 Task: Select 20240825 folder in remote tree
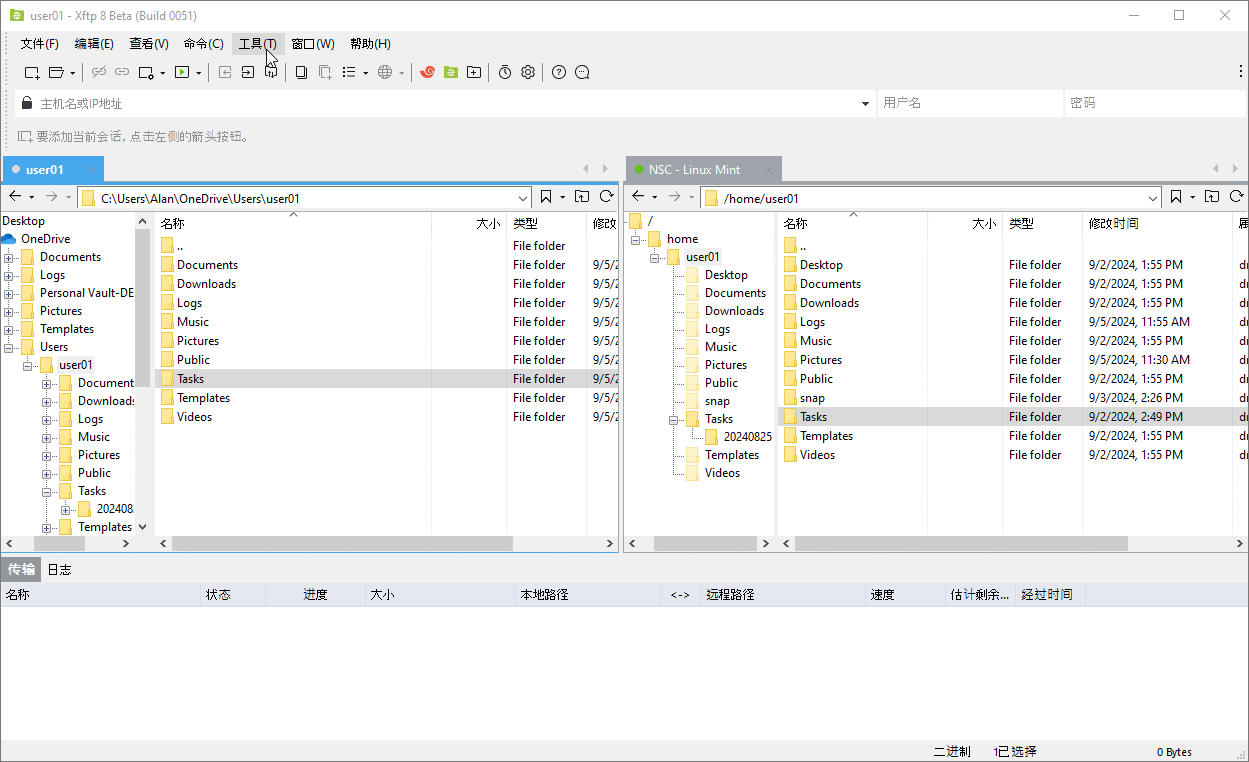tap(747, 437)
